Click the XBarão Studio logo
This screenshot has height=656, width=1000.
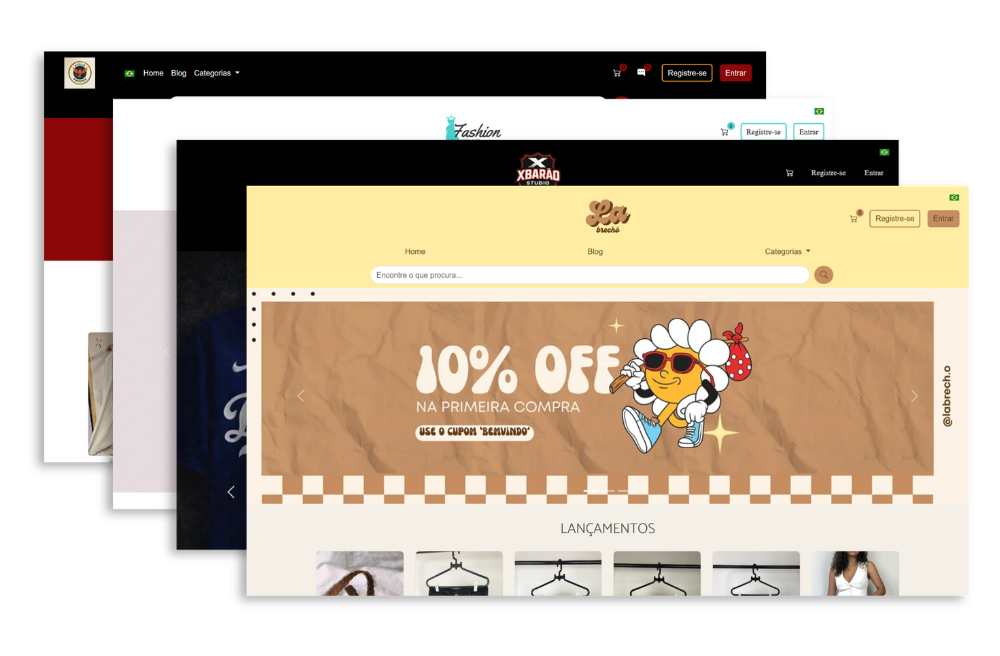[x=538, y=169]
